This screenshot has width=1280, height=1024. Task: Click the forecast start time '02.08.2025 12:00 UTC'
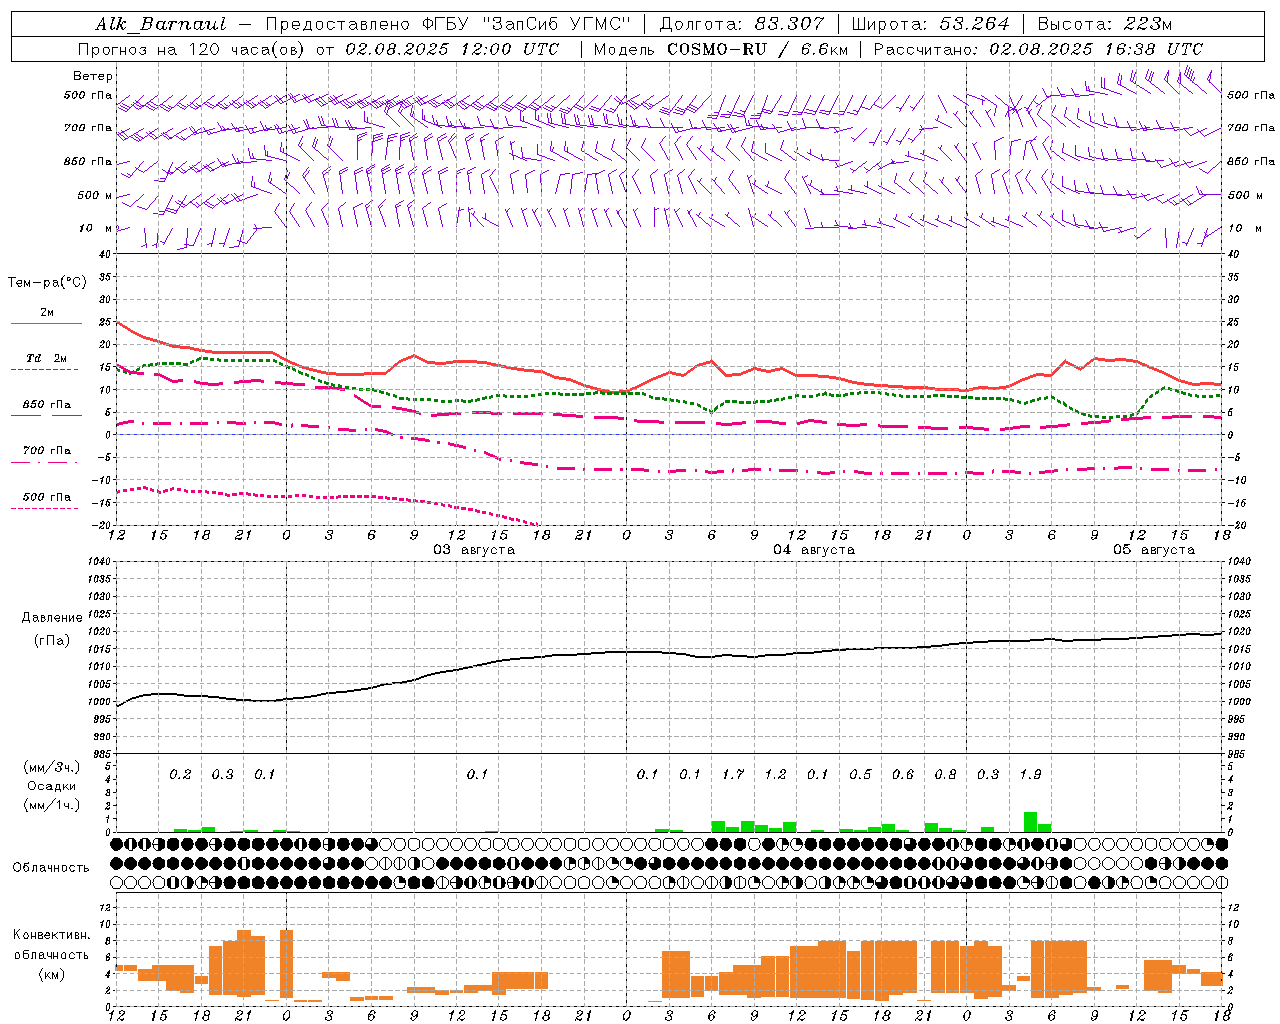452,49
